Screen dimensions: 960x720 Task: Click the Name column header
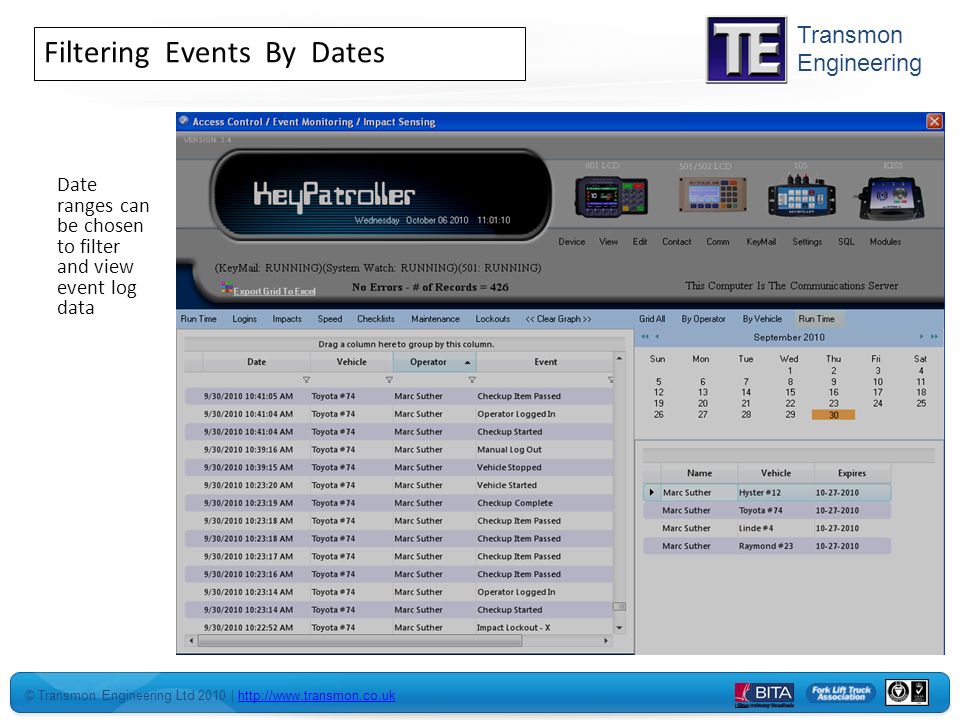[x=699, y=473]
